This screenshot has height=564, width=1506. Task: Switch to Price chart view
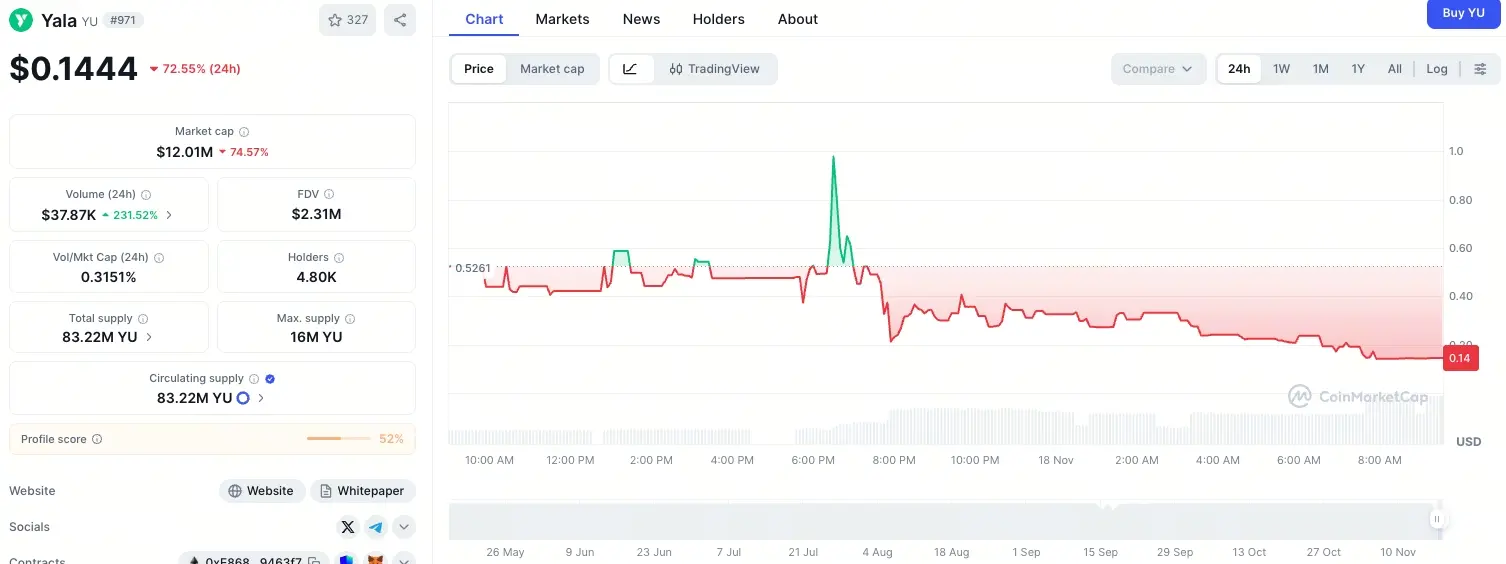point(479,69)
